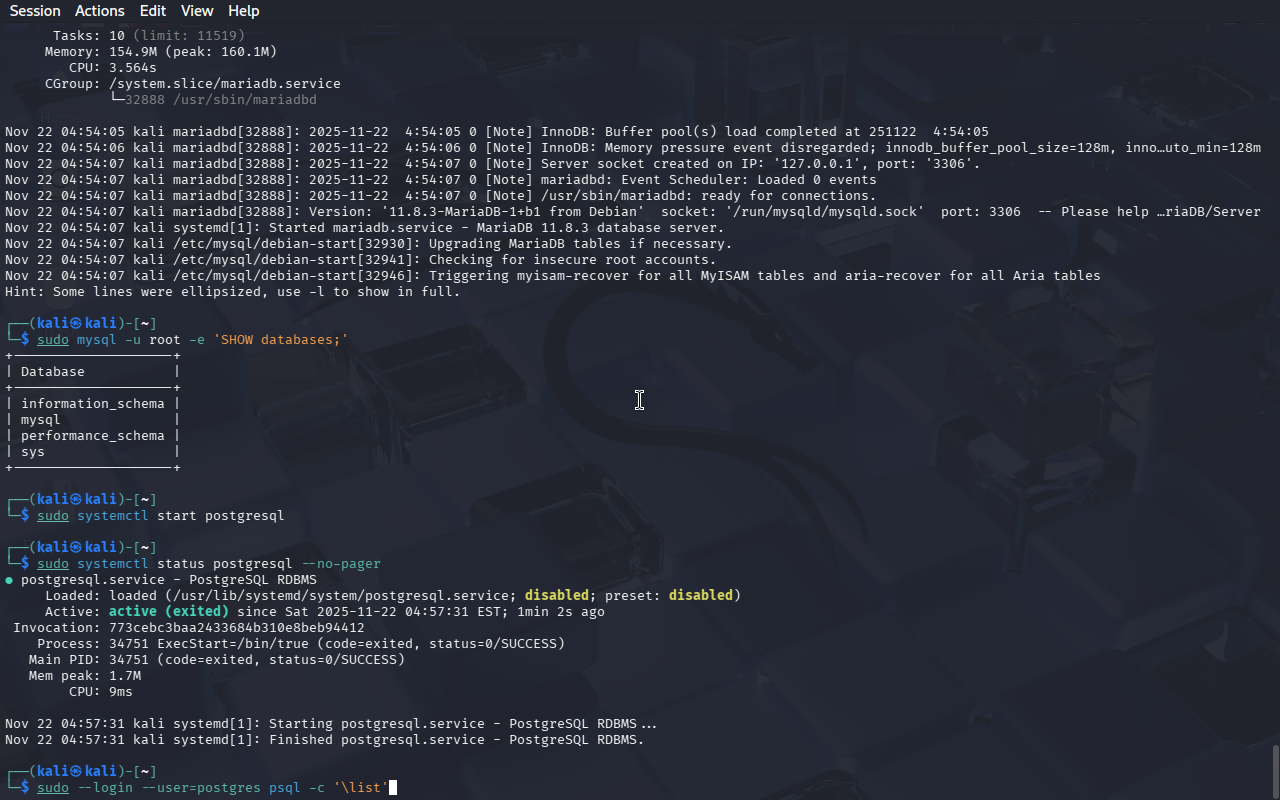Click the terminal's vertical scrollbar thumb
1280x800 pixels.
[1275, 770]
